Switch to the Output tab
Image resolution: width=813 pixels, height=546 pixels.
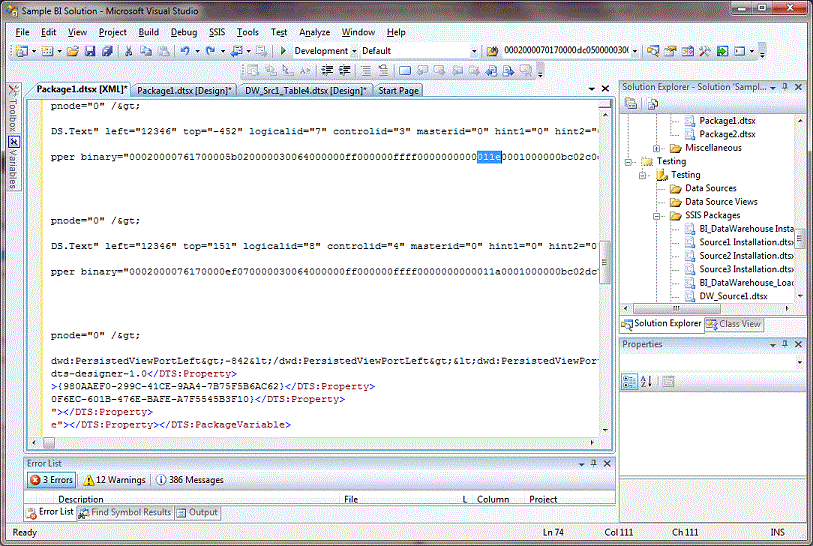point(197,512)
